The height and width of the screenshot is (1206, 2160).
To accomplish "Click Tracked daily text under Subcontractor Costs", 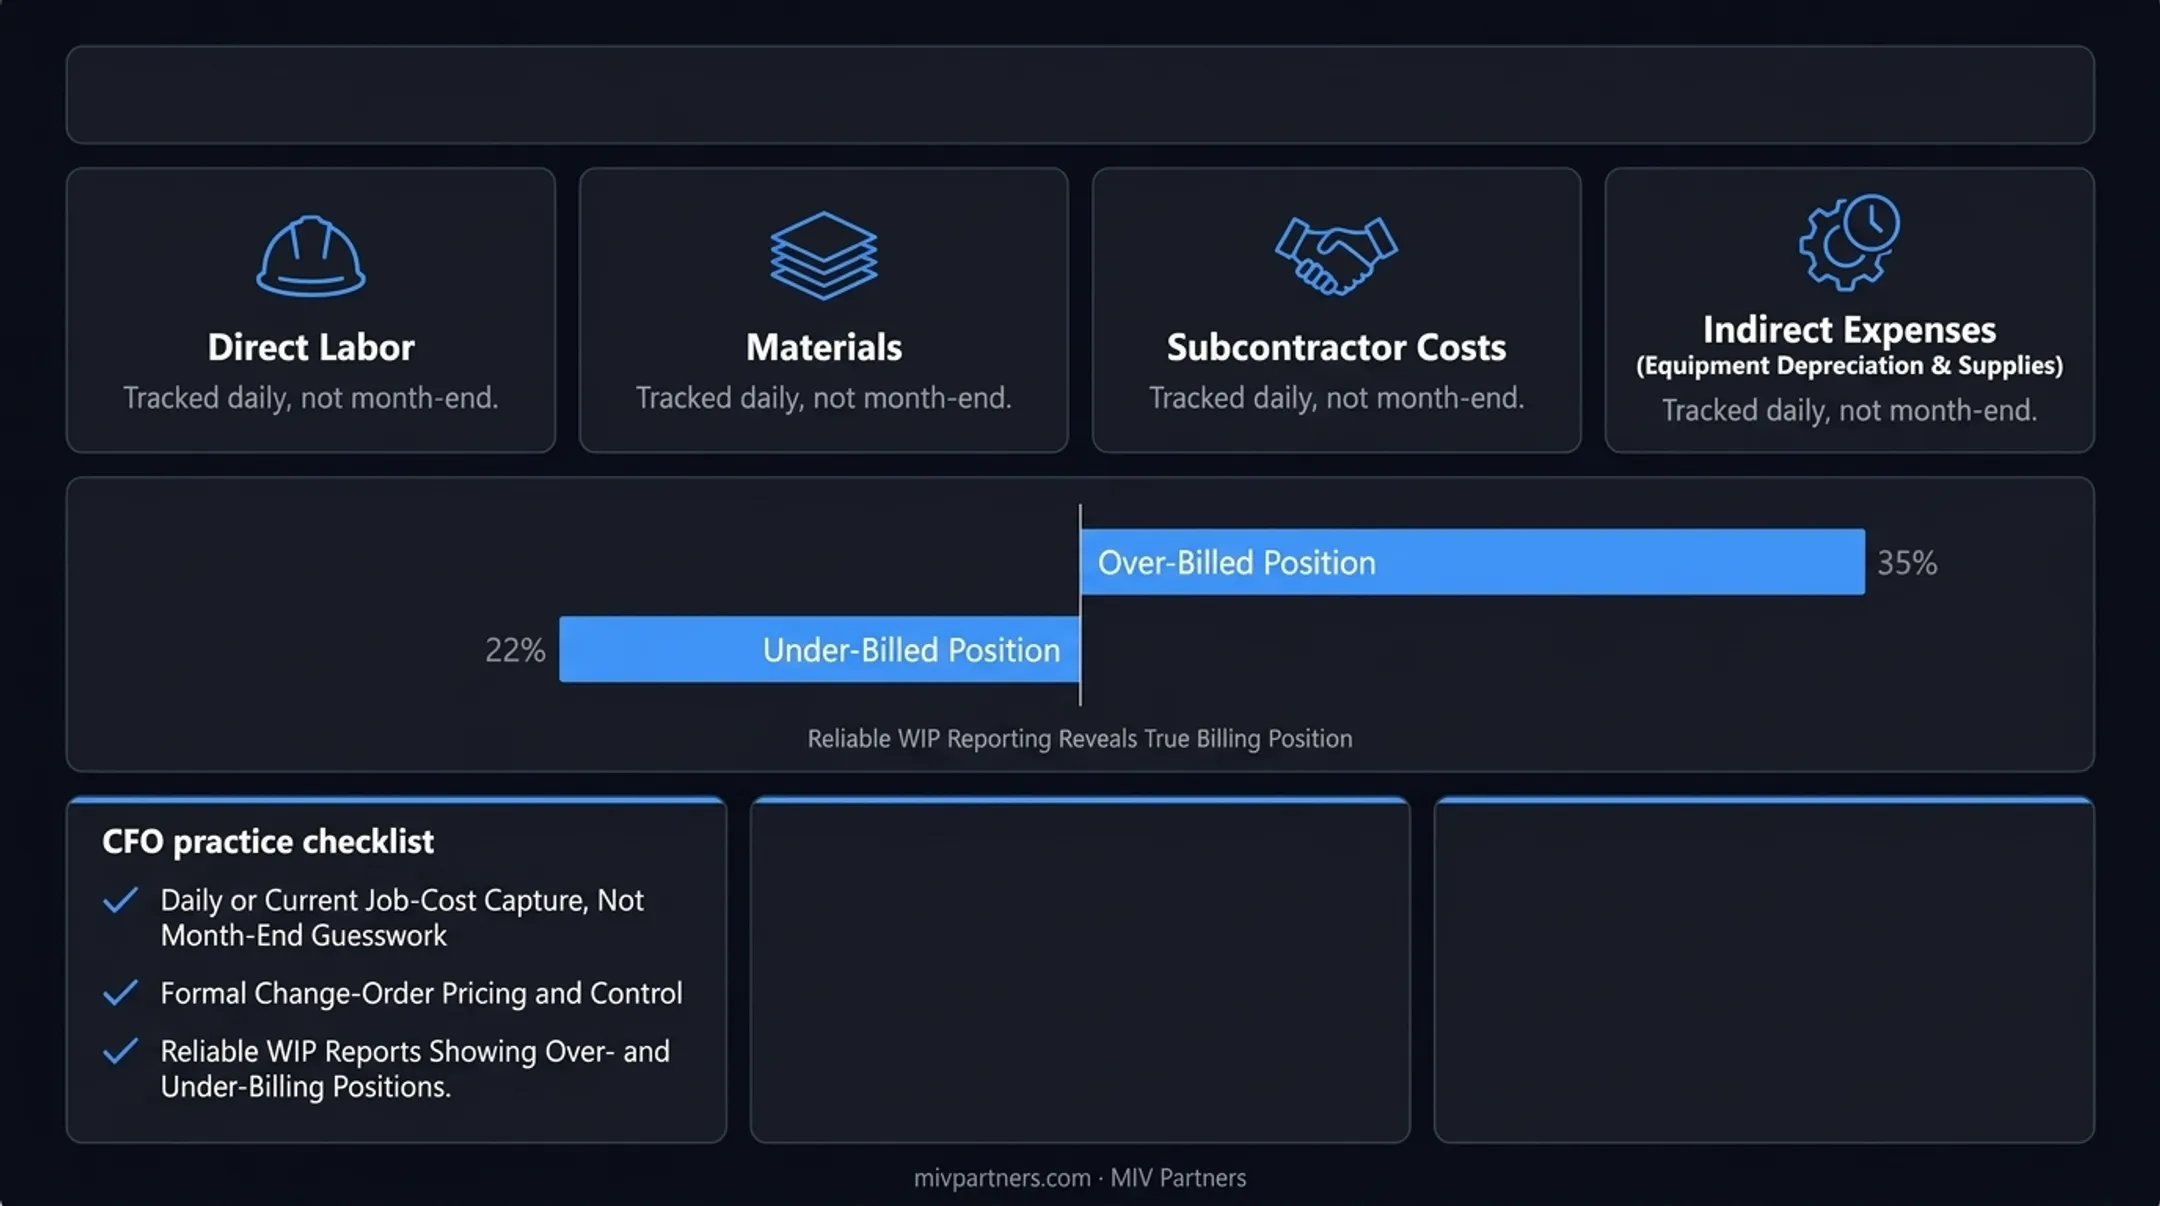I will [x=1336, y=398].
